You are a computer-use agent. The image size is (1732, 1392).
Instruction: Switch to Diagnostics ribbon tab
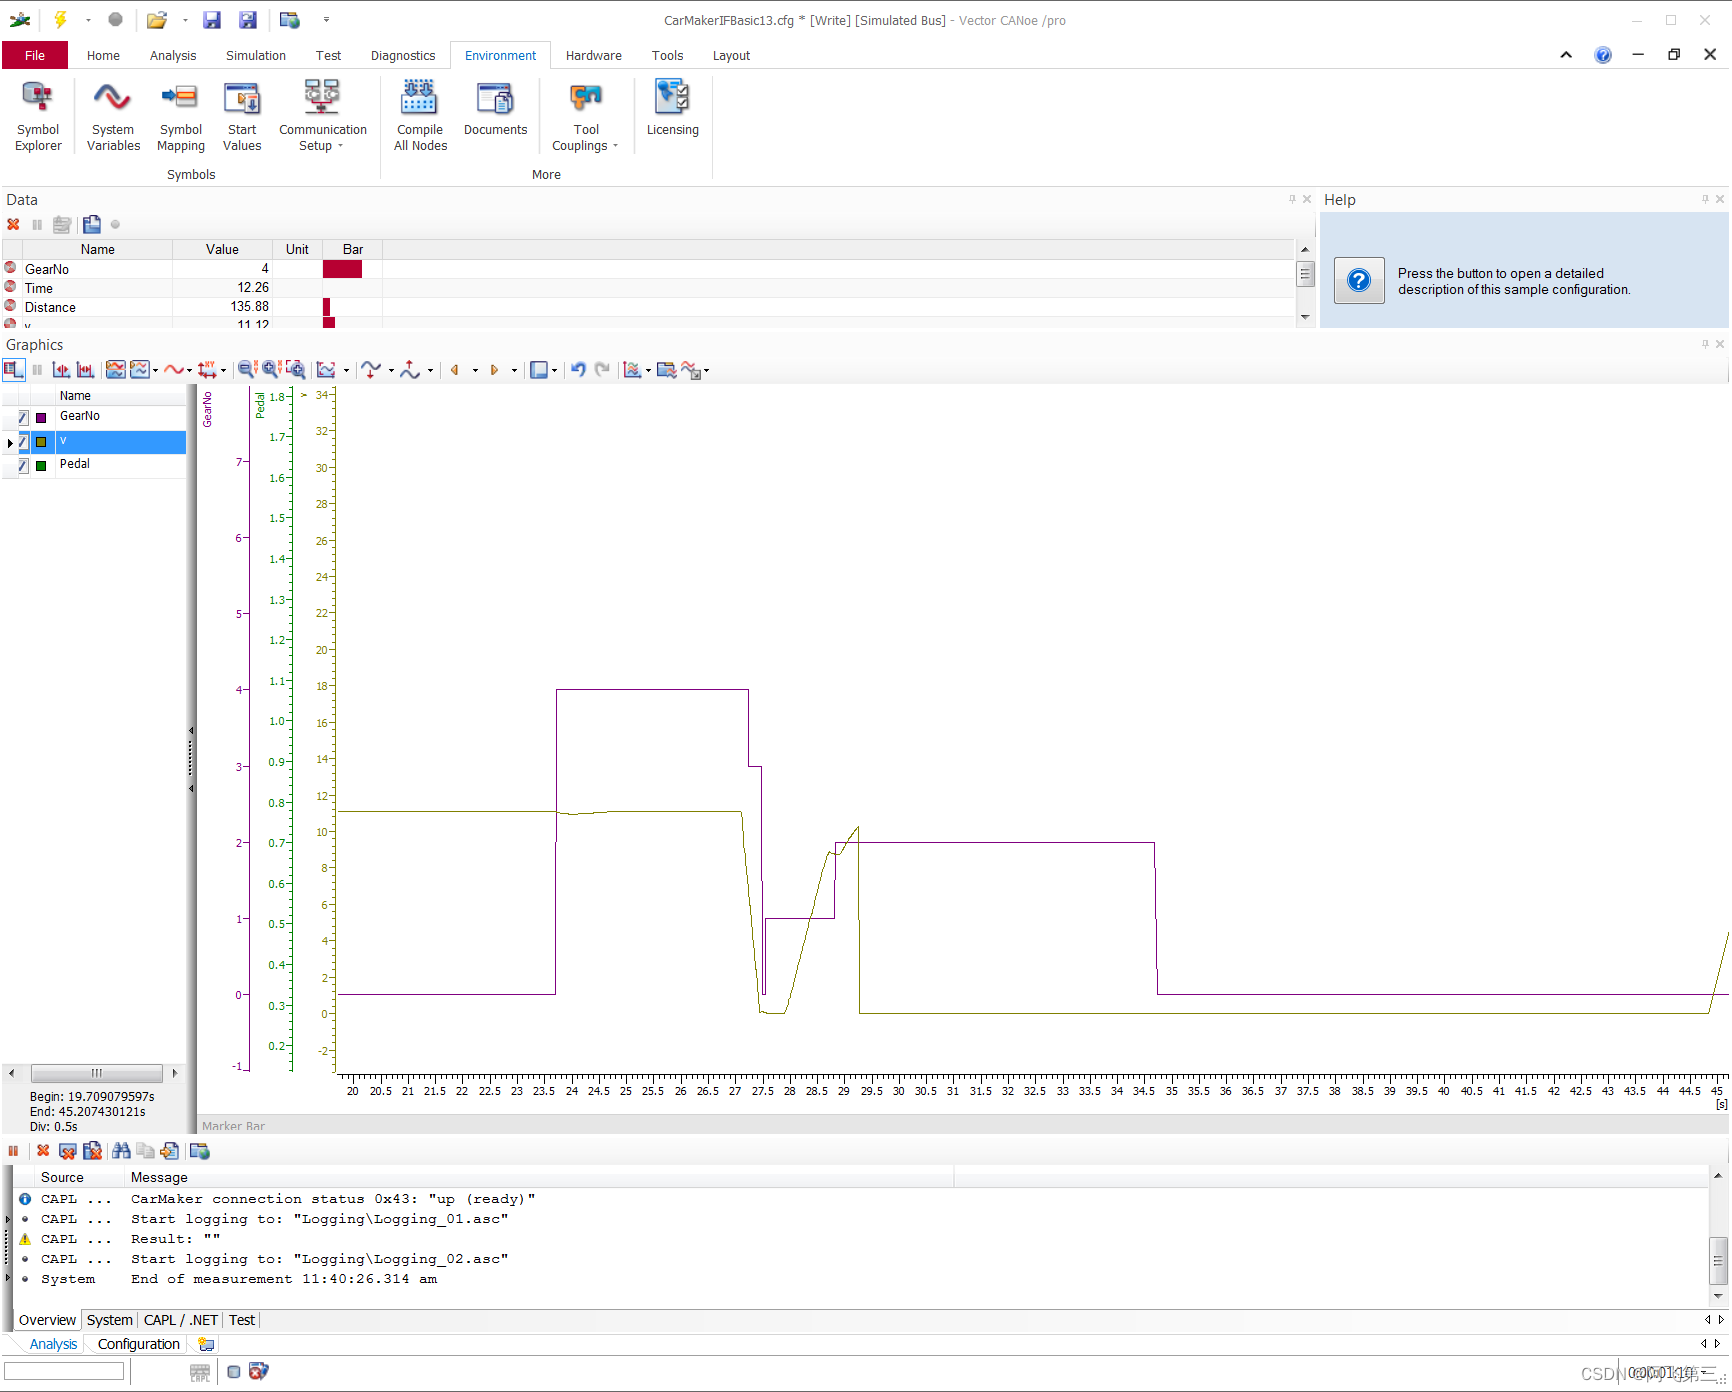(x=403, y=55)
